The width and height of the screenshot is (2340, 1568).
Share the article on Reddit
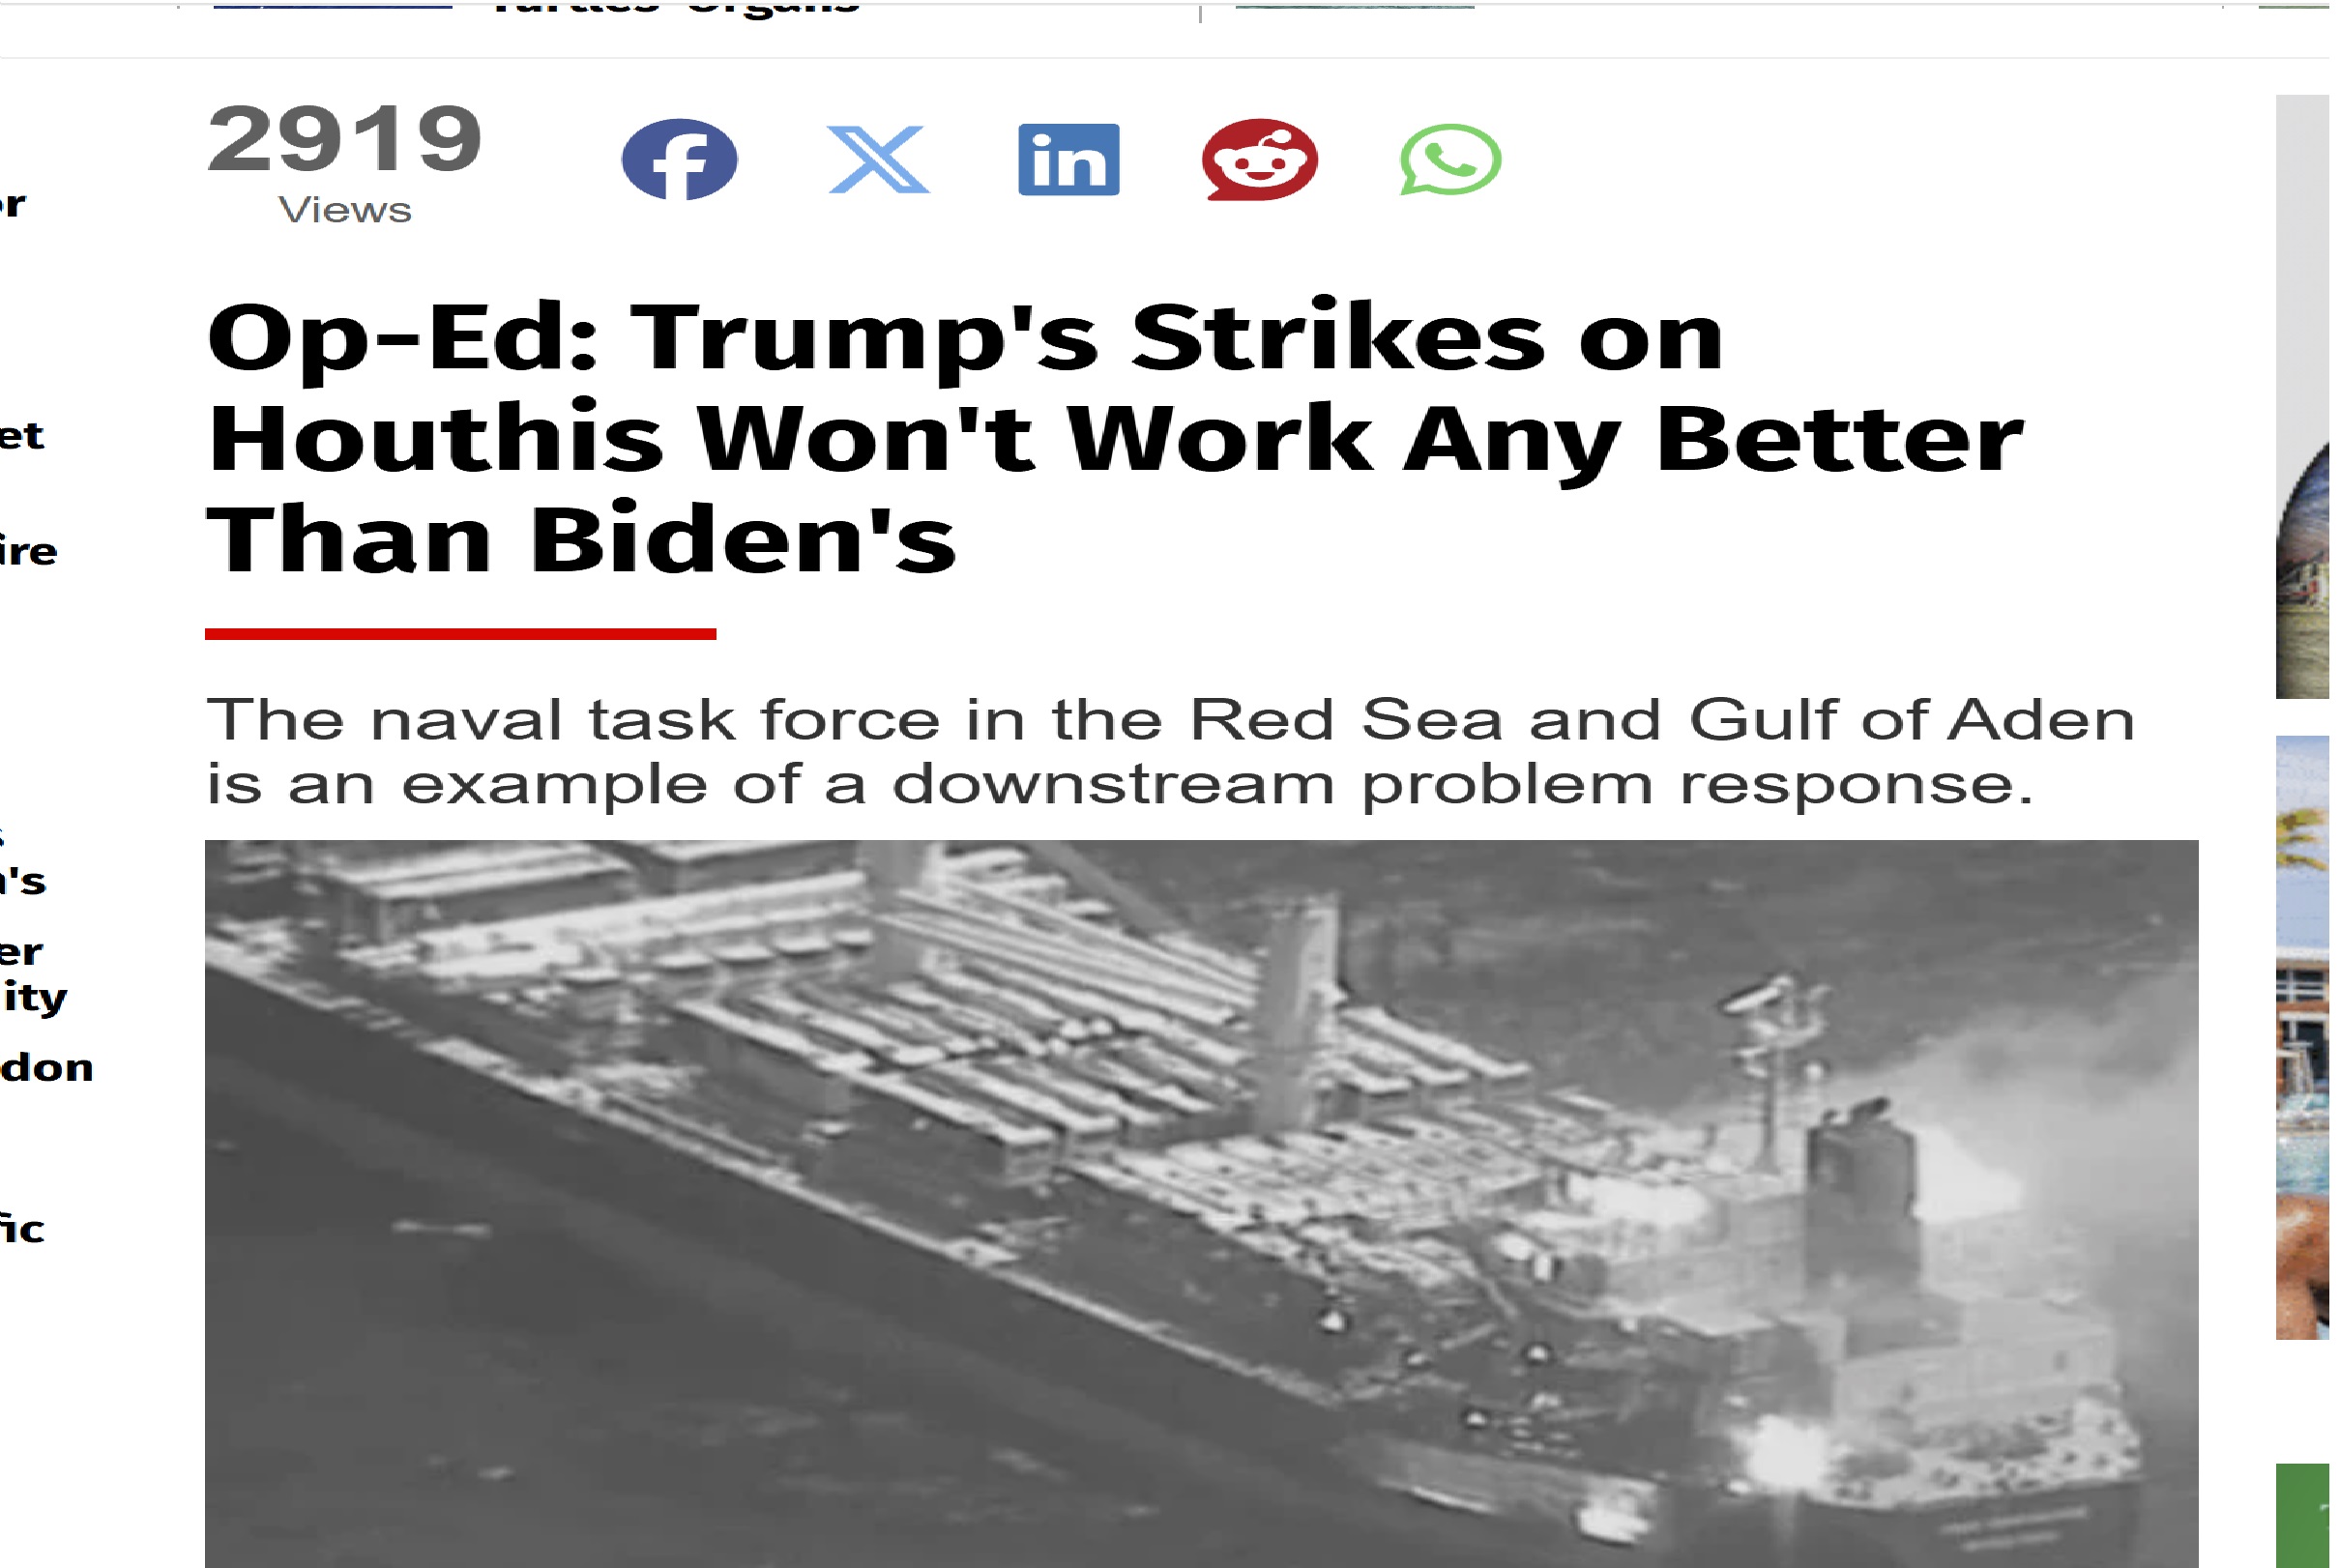(x=1260, y=160)
